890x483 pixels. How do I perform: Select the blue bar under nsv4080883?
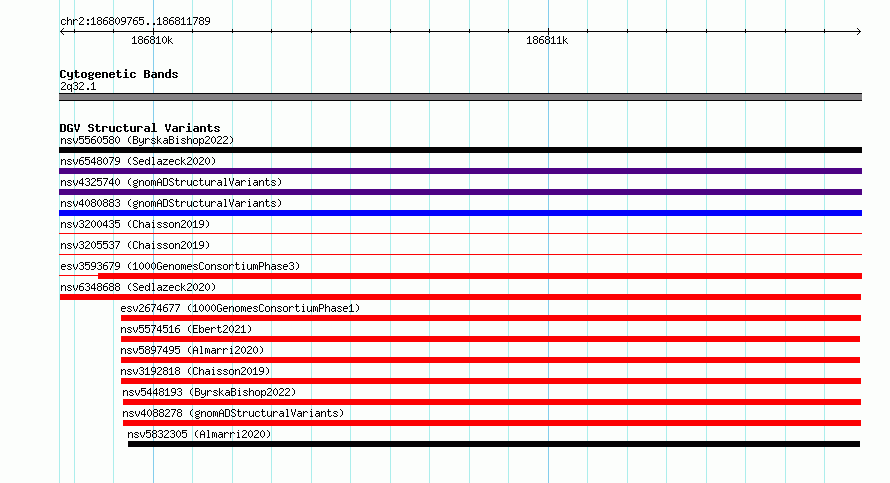(x=460, y=213)
